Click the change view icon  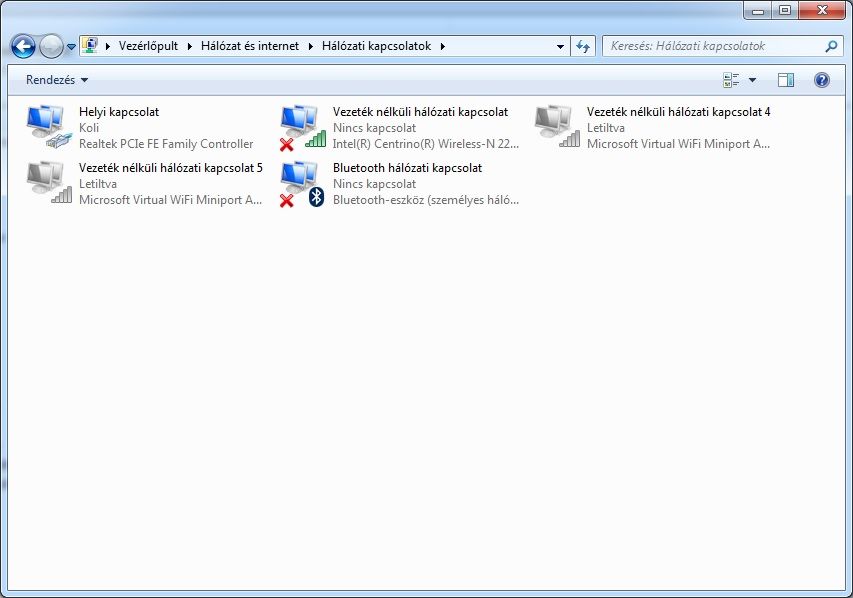731,80
